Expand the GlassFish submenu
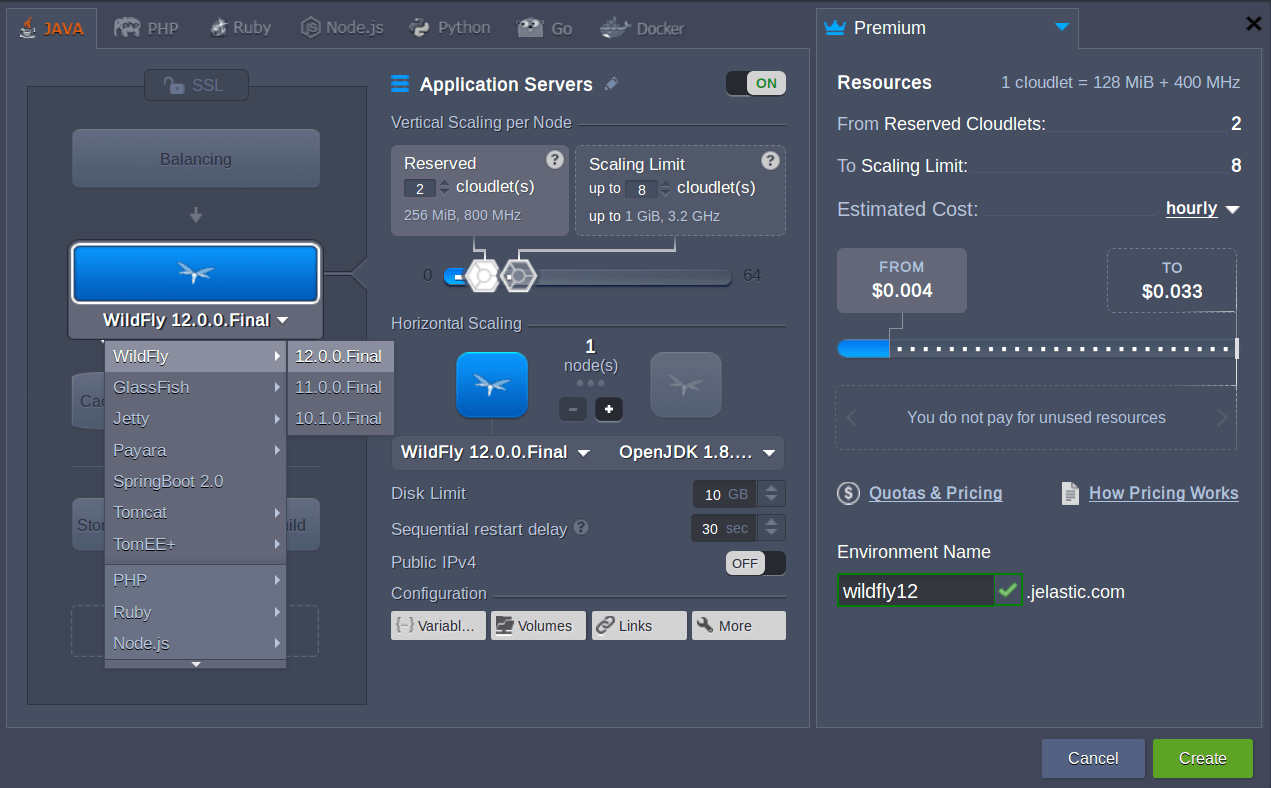This screenshot has width=1271, height=788. (196, 387)
